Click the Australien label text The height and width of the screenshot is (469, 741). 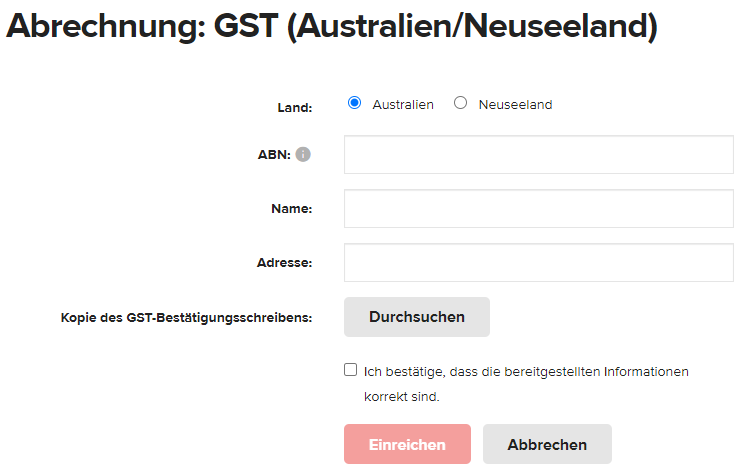(x=403, y=104)
